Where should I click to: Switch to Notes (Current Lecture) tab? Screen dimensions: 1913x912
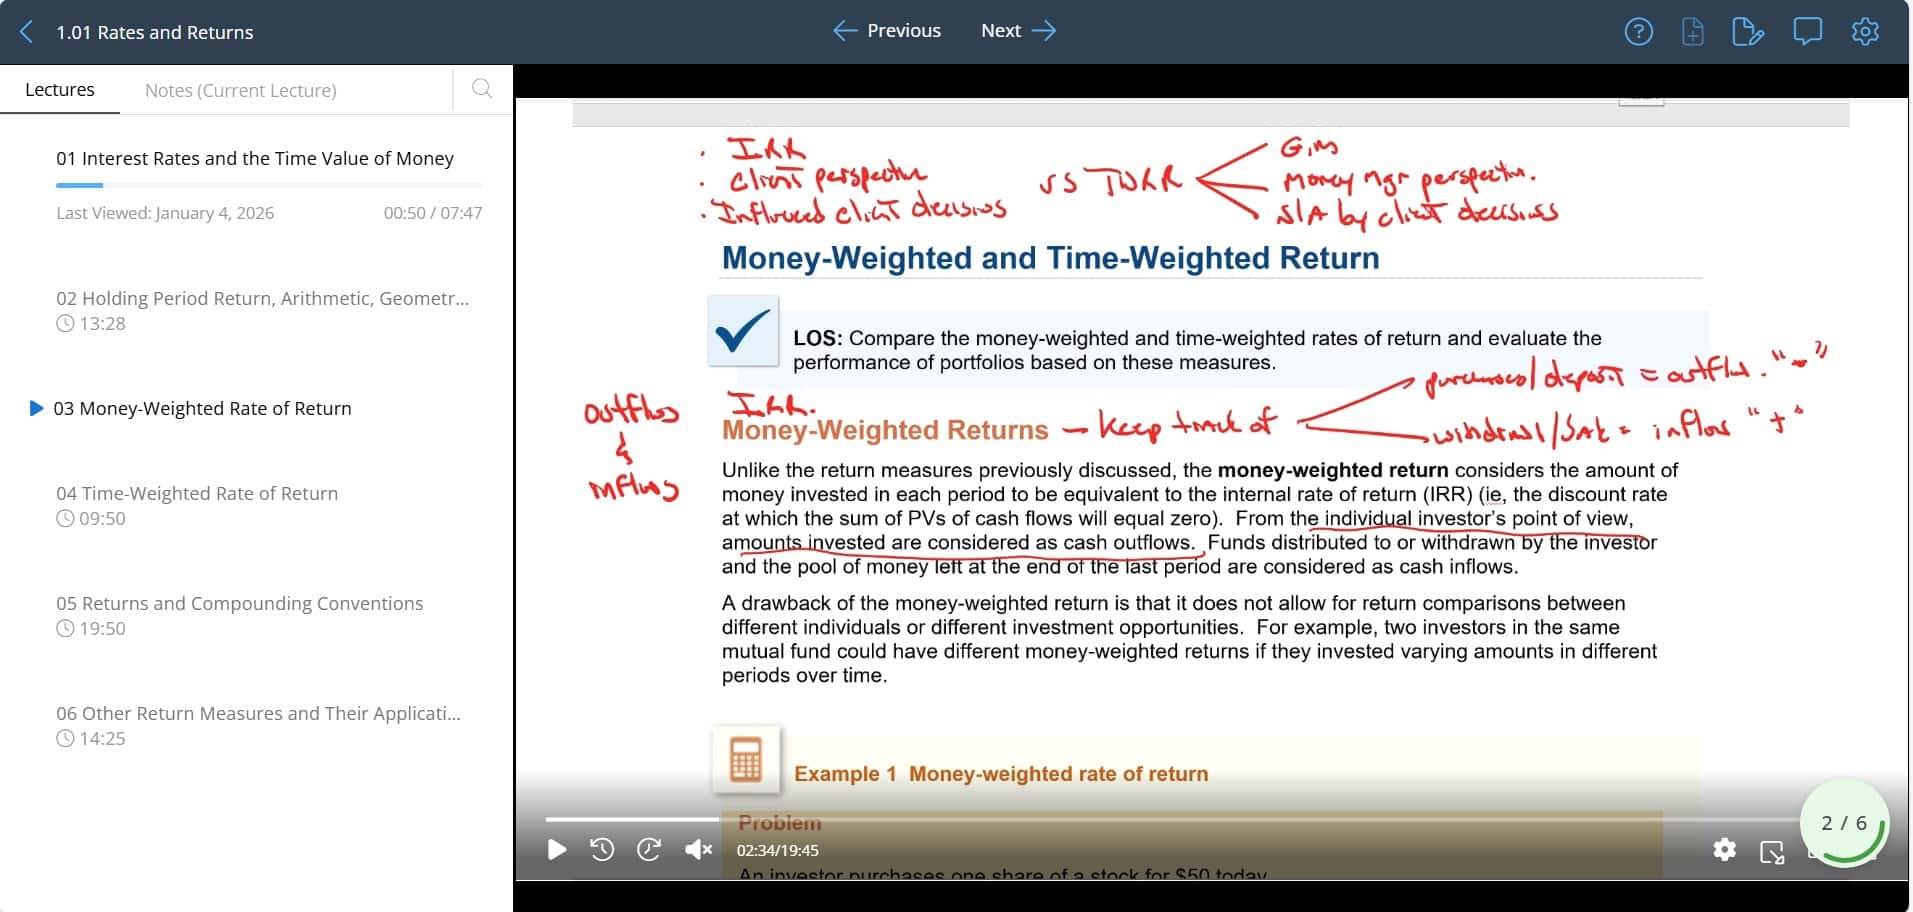(240, 90)
